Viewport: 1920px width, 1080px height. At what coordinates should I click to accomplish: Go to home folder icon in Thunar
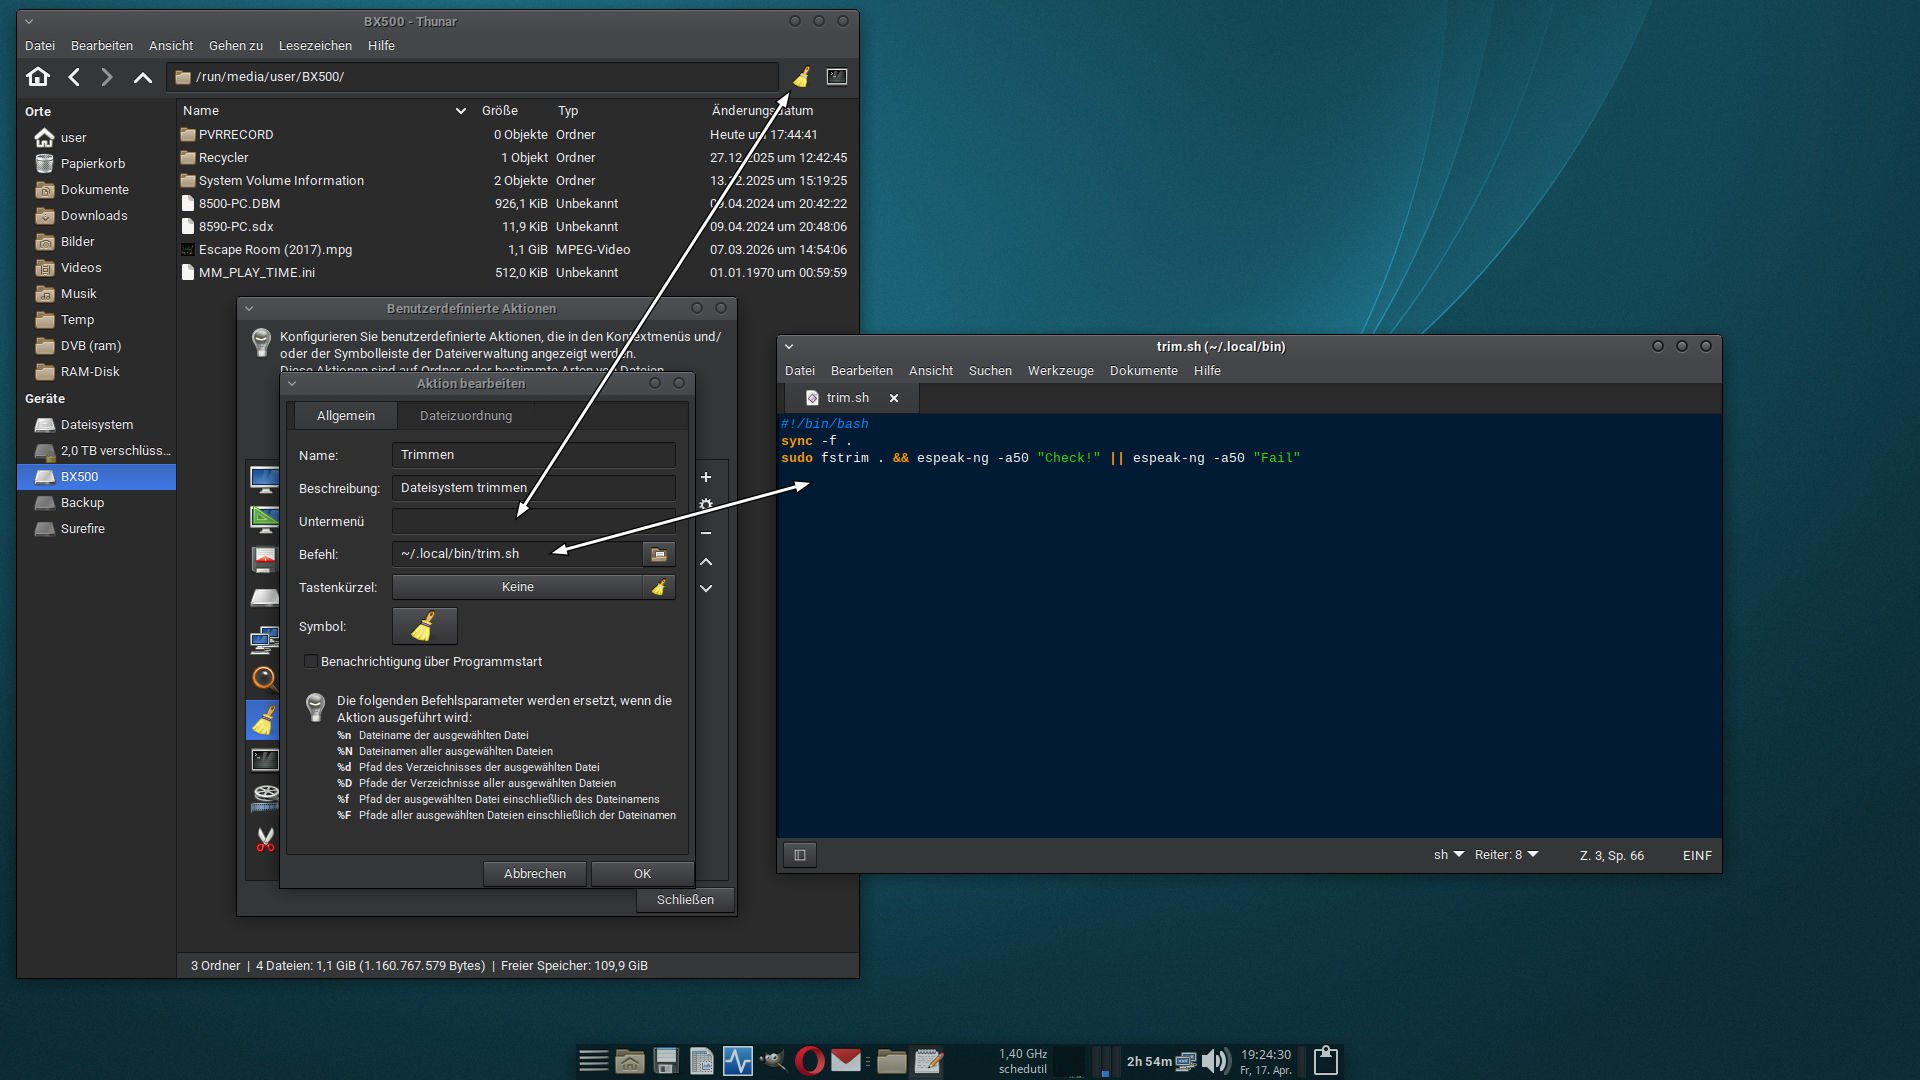[x=38, y=77]
